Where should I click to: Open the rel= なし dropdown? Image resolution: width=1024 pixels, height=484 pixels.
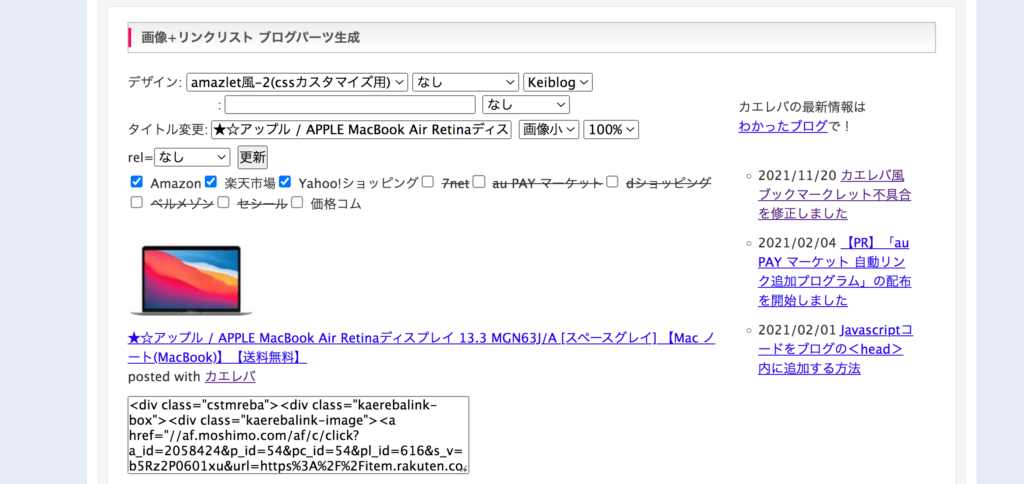[192, 157]
